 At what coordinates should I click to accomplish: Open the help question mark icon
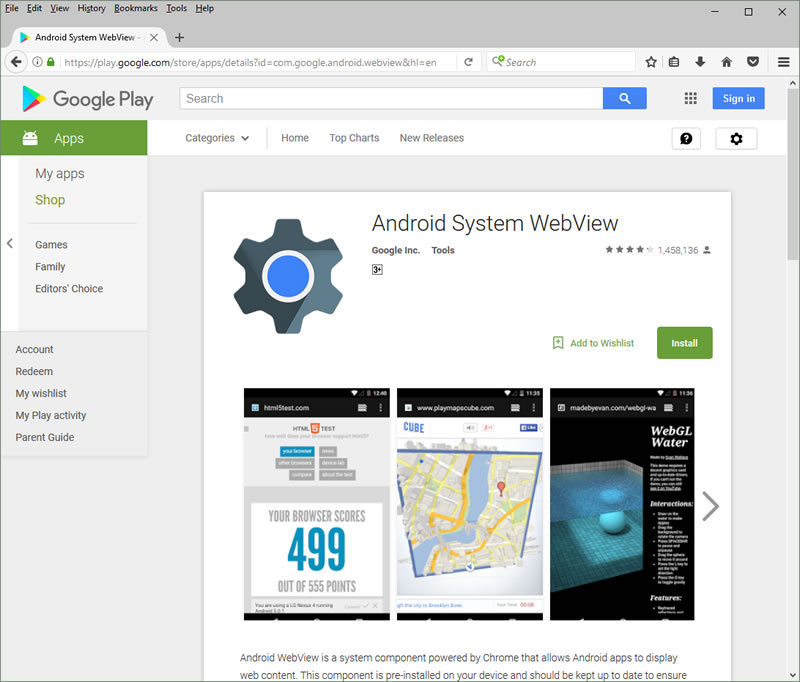(686, 139)
